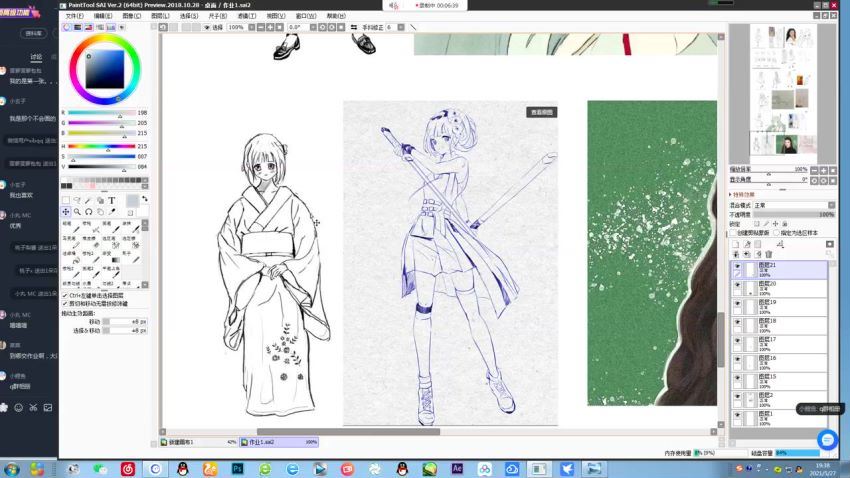Click the toolbar zoom in plus button
Viewport: 850px width, 478px height.
click(270, 27)
